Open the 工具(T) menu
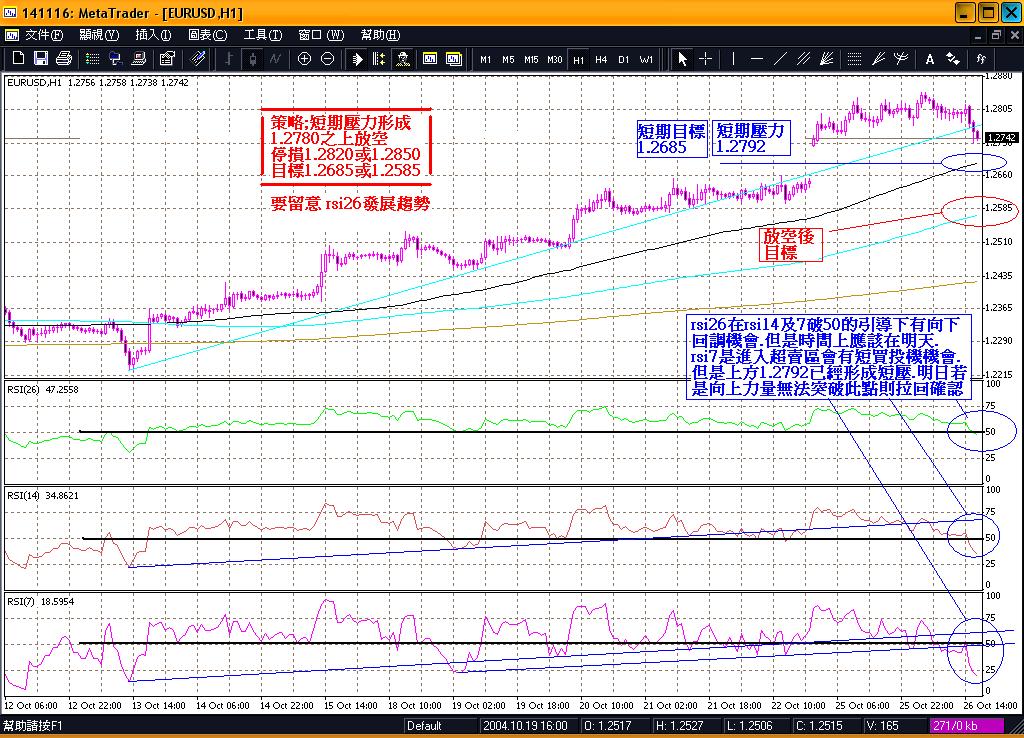The width and height of the screenshot is (1024, 738). click(263, 35)
